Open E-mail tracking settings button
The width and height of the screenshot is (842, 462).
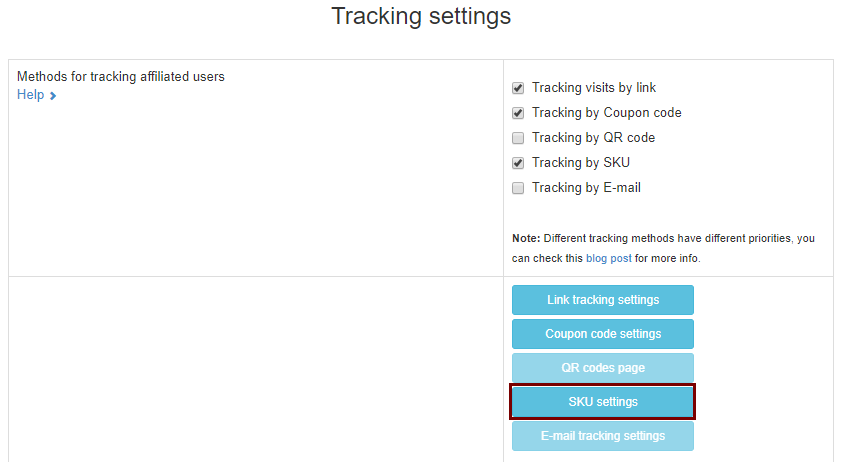coord(603,436)
